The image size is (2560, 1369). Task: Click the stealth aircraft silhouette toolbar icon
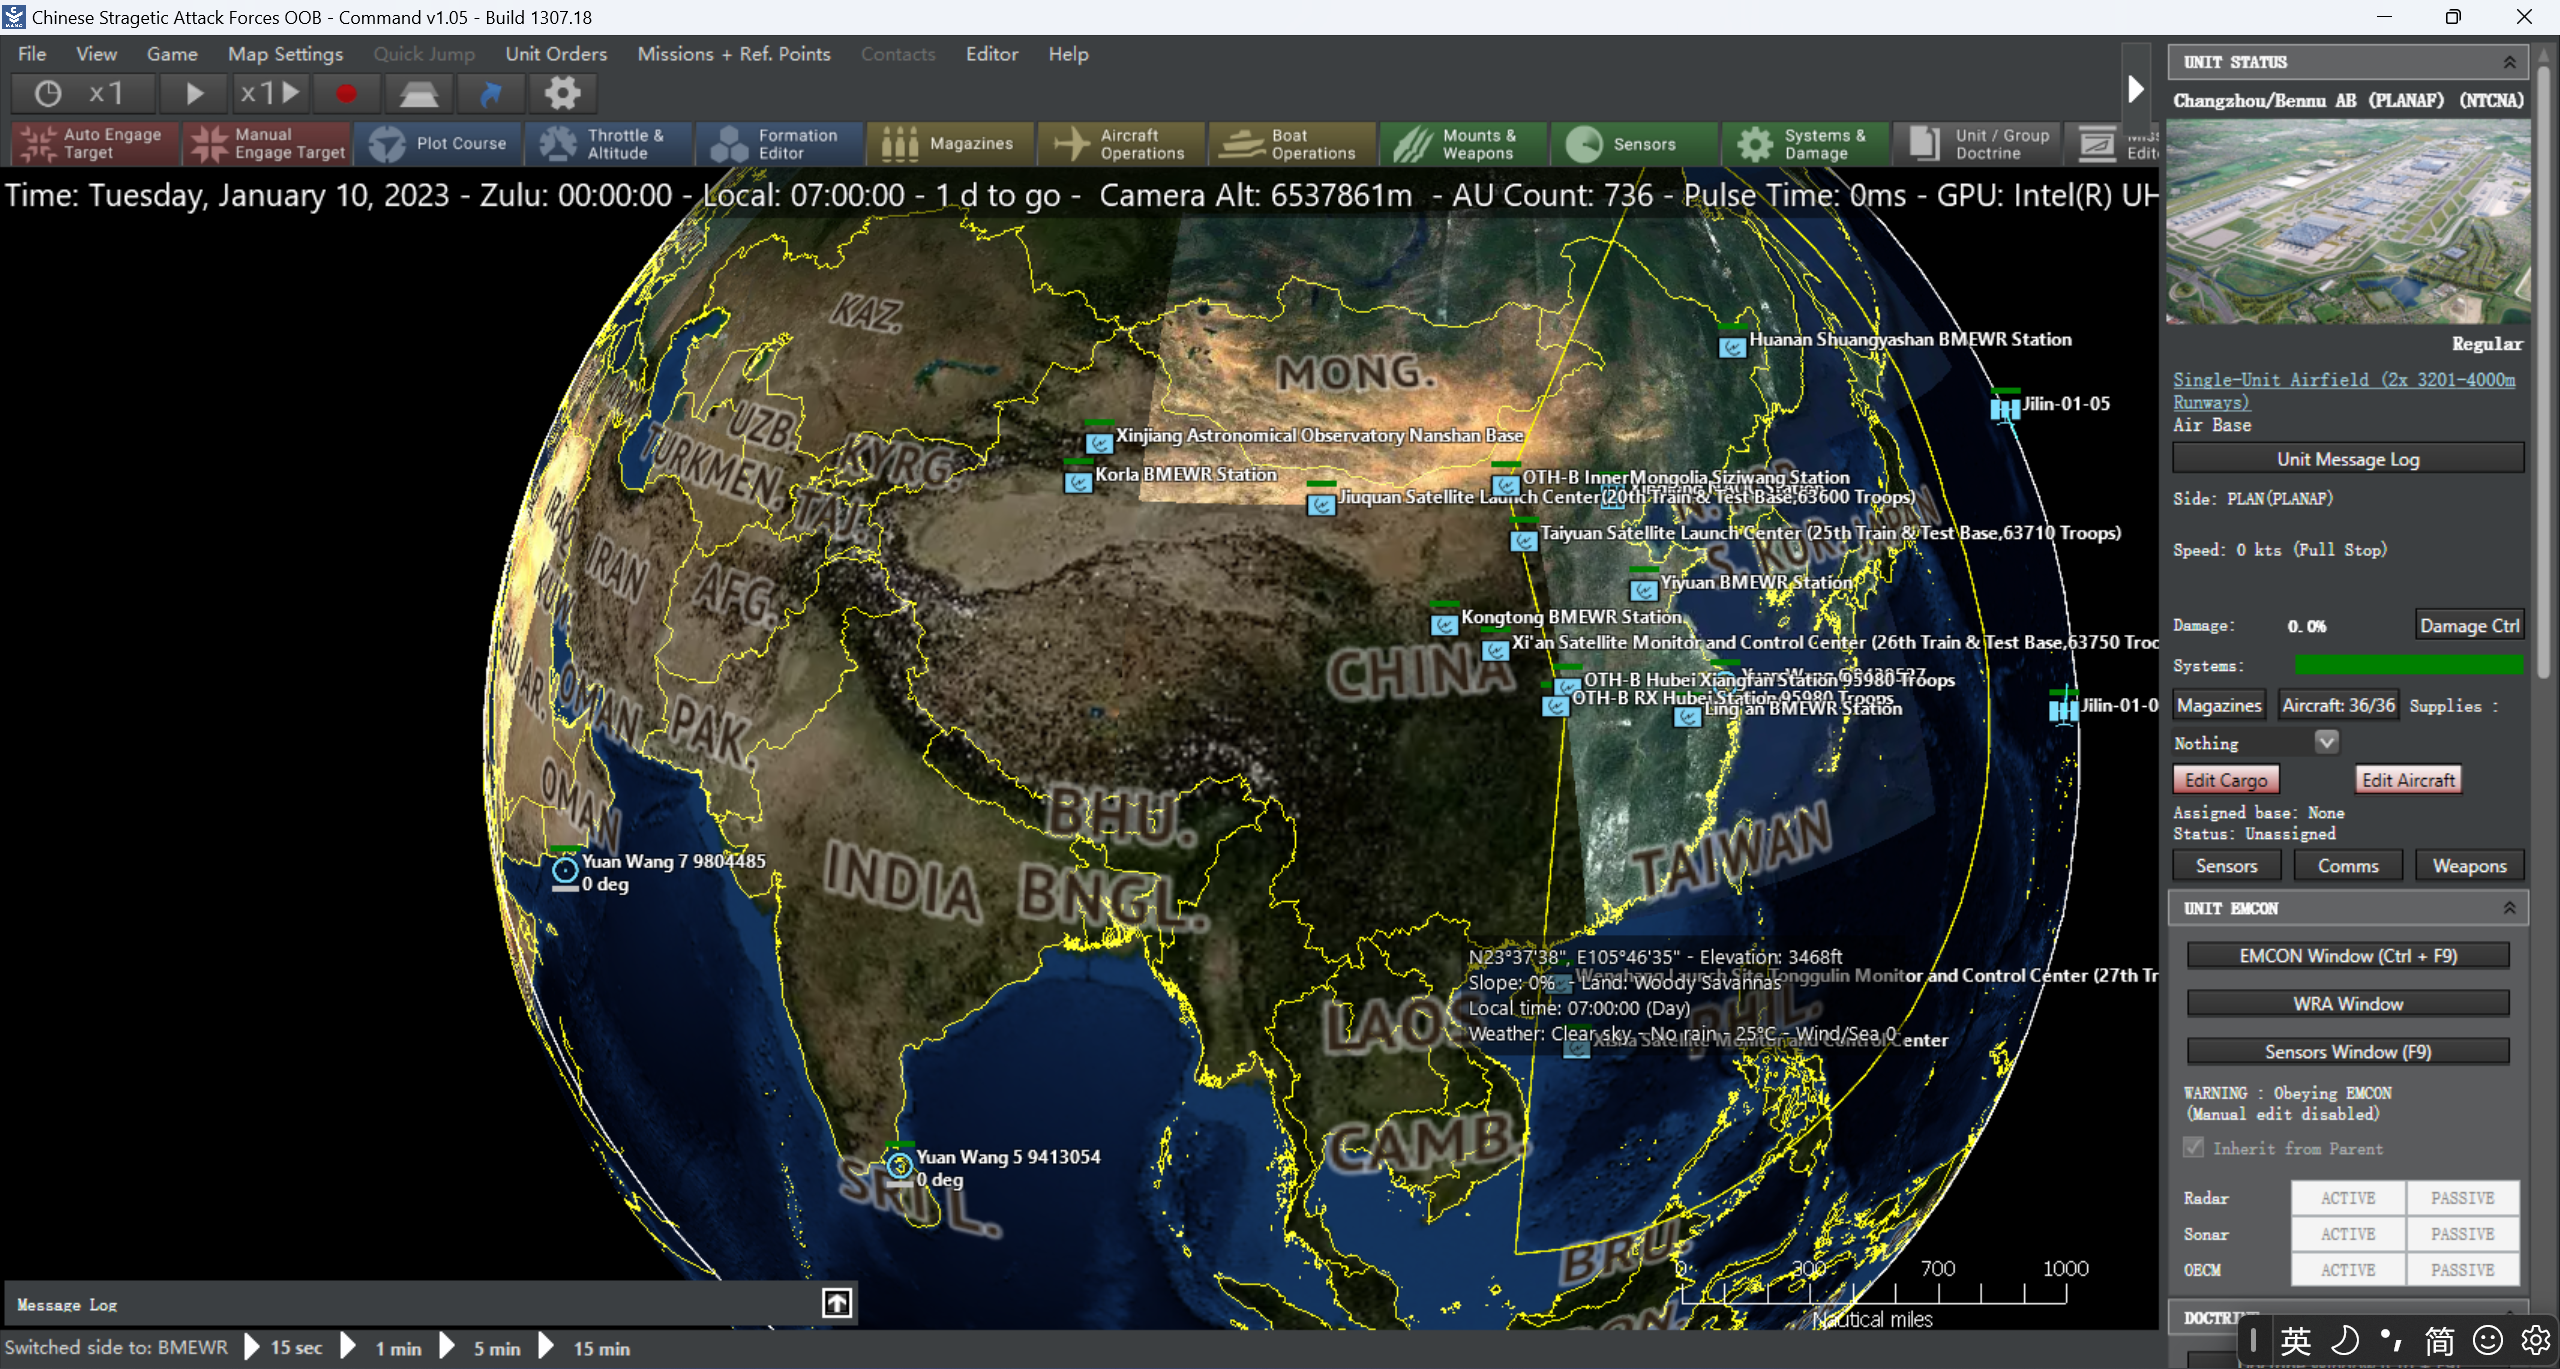pos(419,94)
